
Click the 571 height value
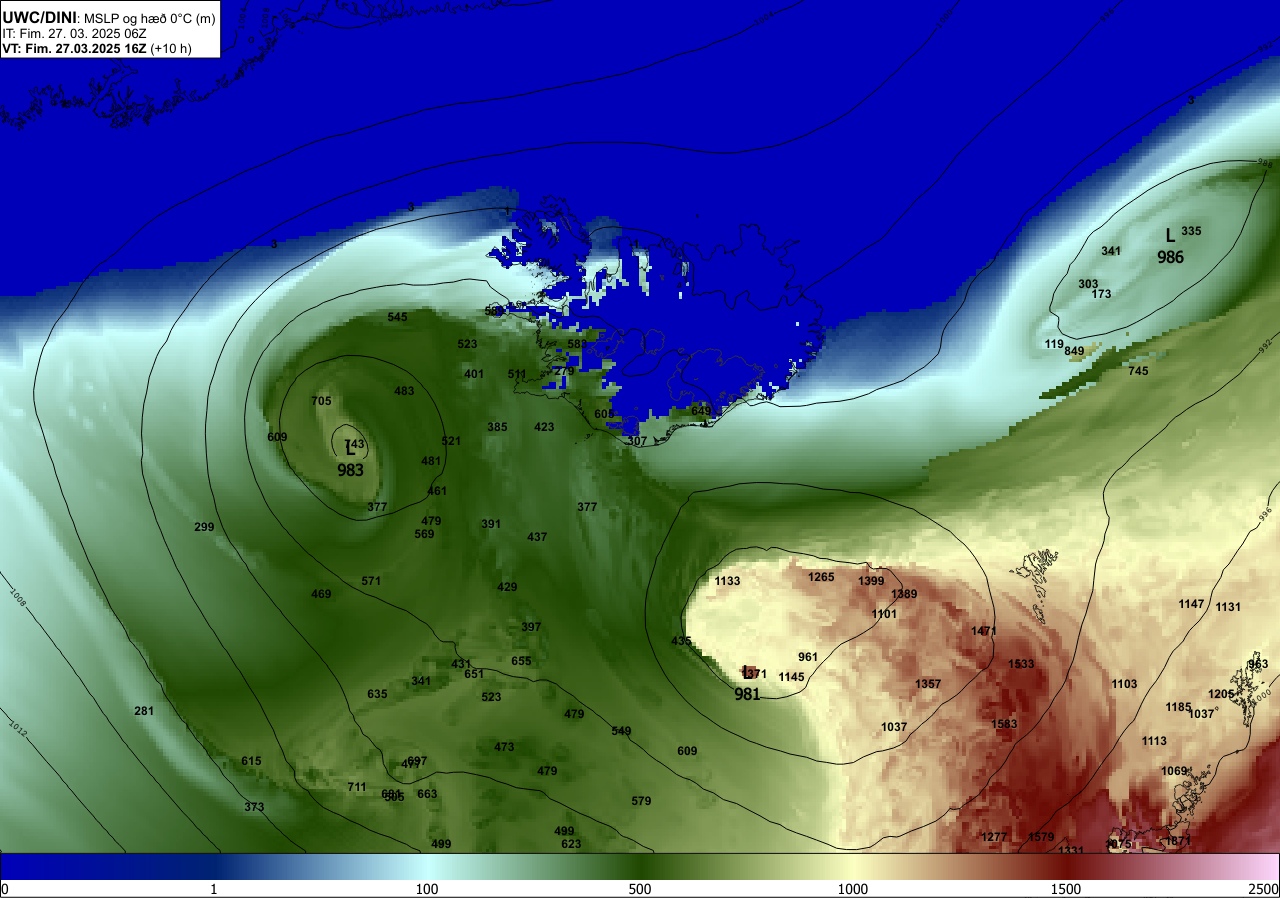click(371, 581)
